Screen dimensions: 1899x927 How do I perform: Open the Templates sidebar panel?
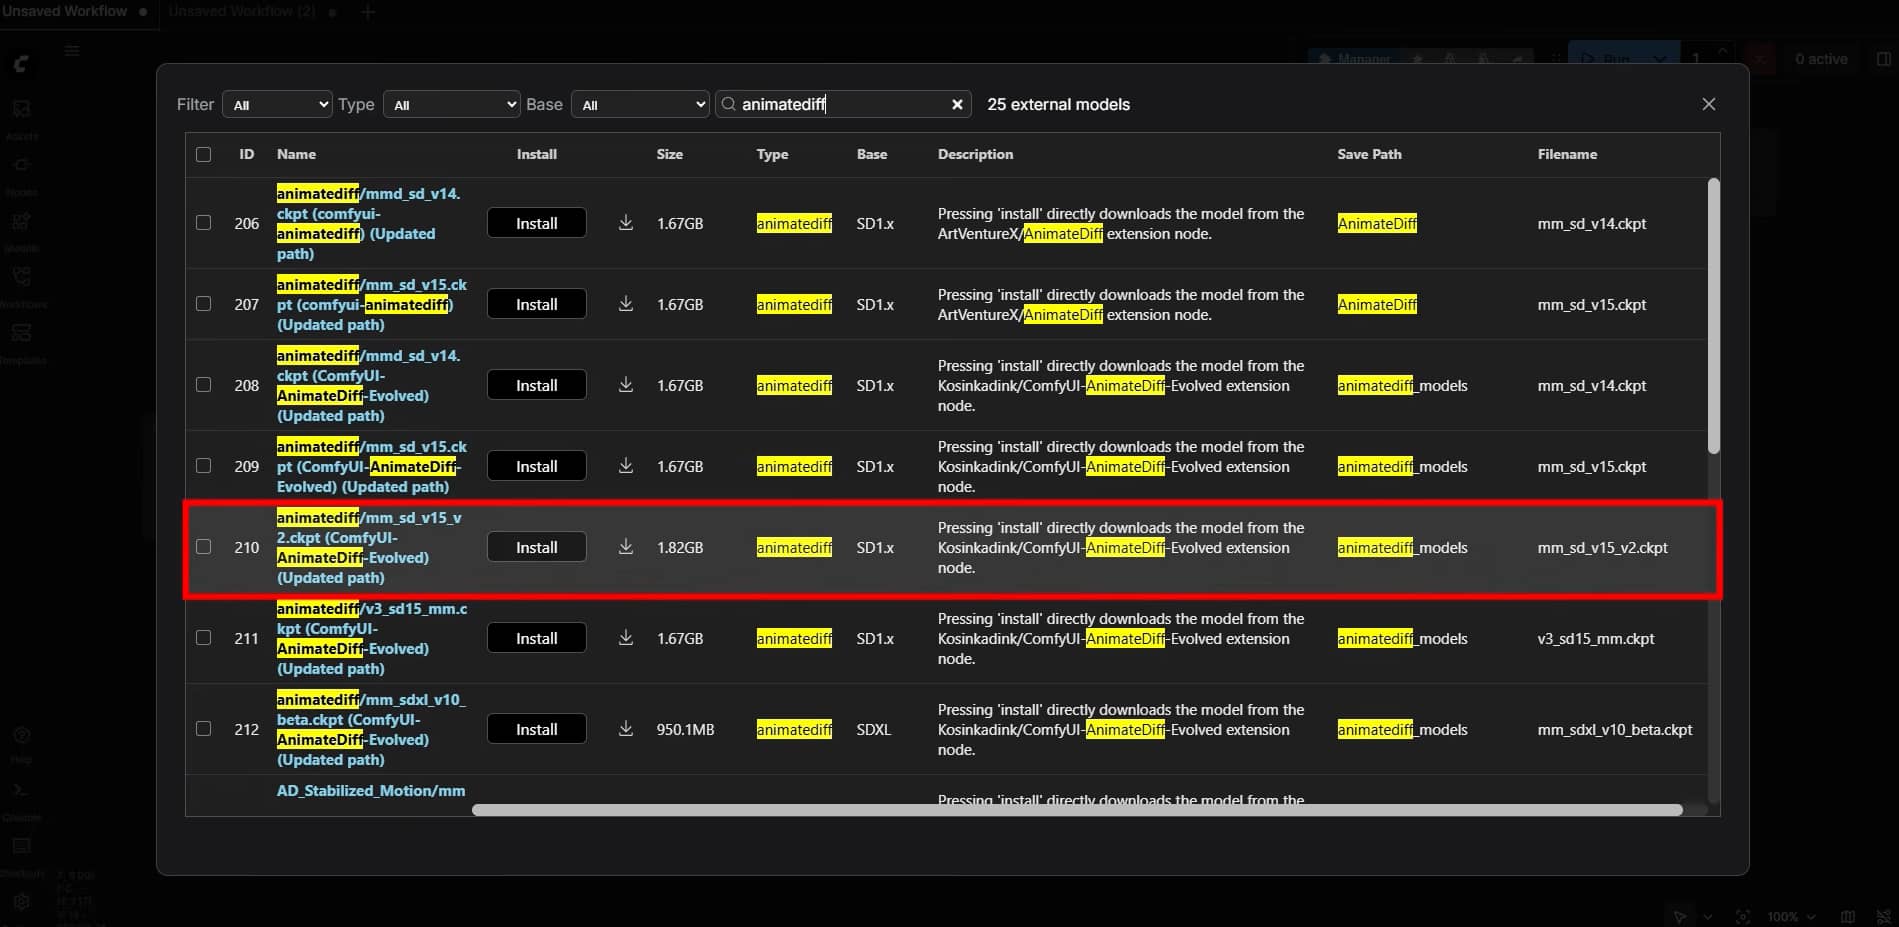coord(22,341)
